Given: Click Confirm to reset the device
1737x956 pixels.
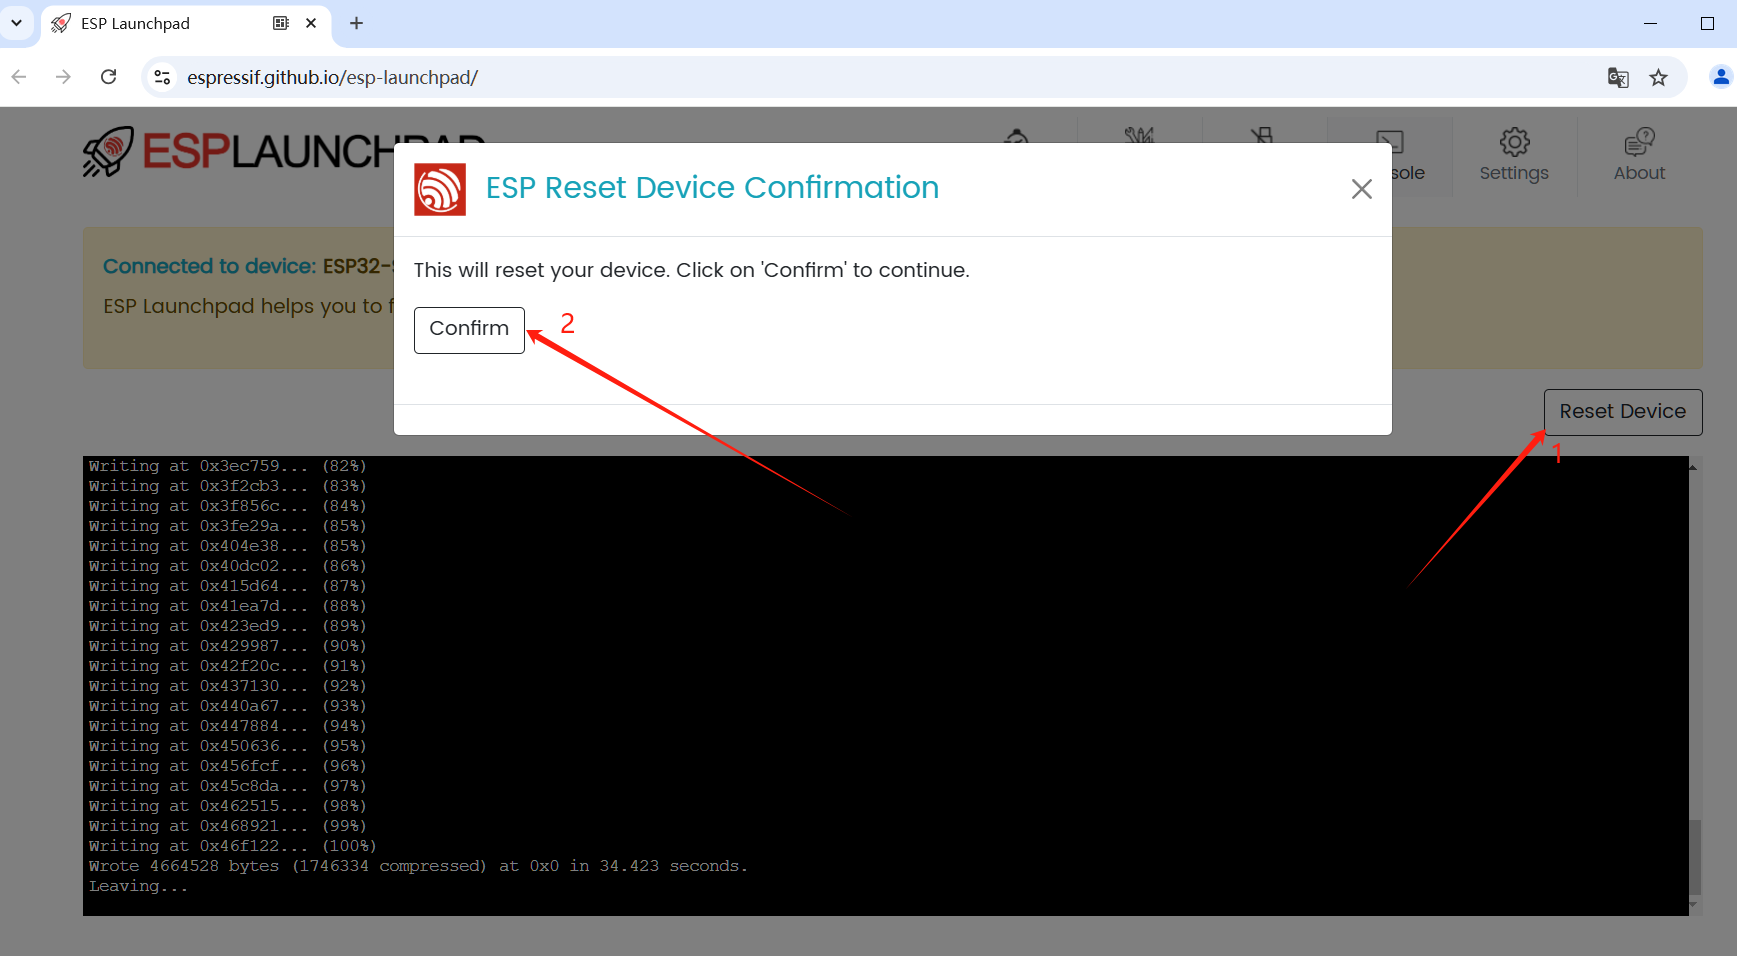Looking at the screenshot, I should [469, 329].
